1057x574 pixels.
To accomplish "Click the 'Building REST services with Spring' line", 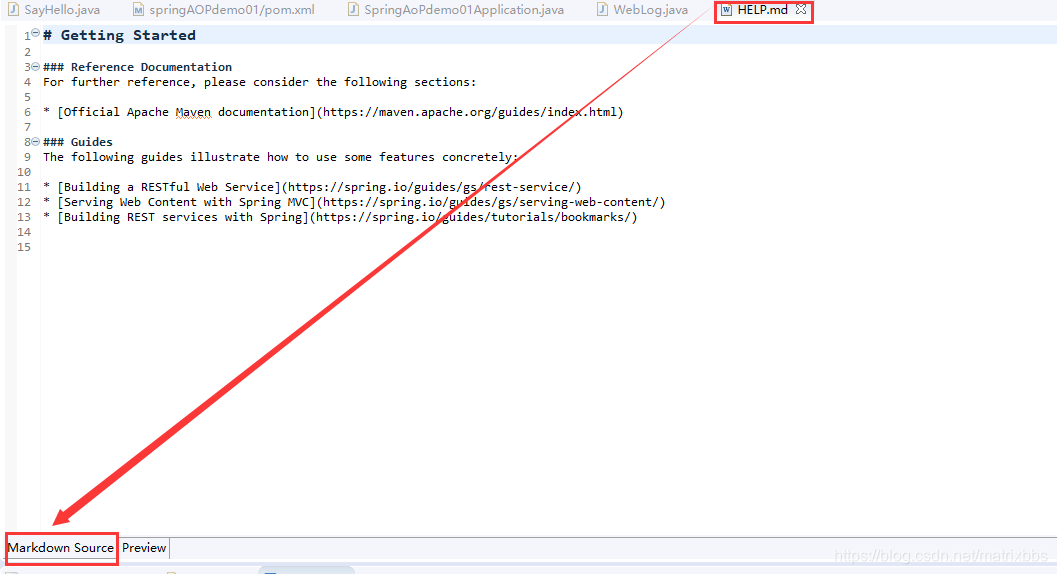I will click(x=340, y=217).
